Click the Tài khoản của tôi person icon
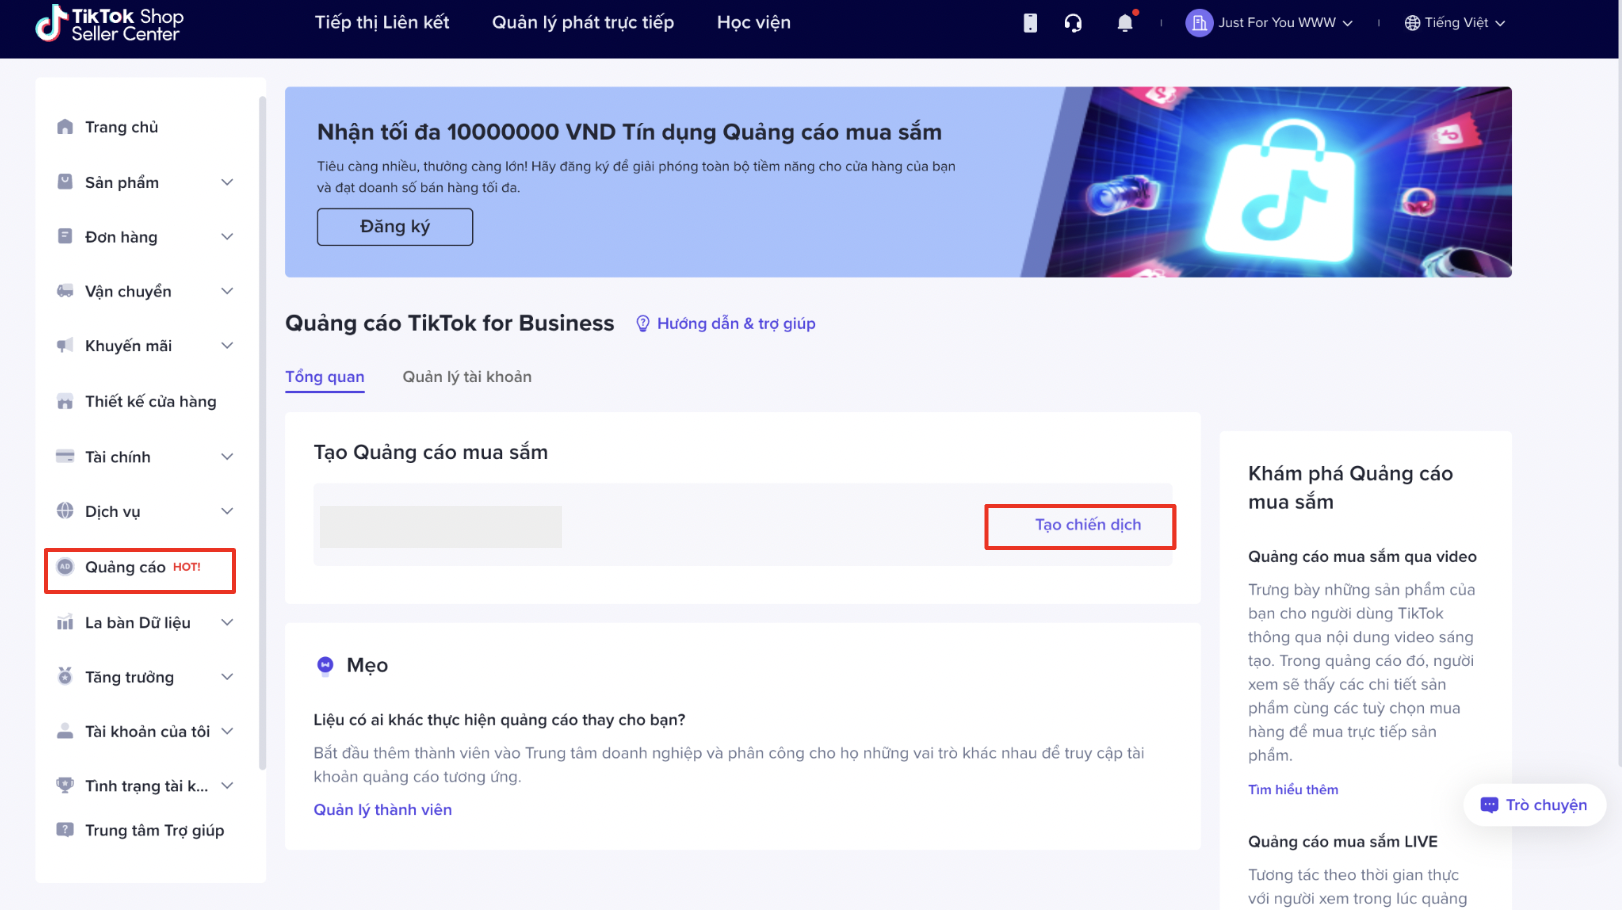1622x910 pixels. click(x=65, y=732)
